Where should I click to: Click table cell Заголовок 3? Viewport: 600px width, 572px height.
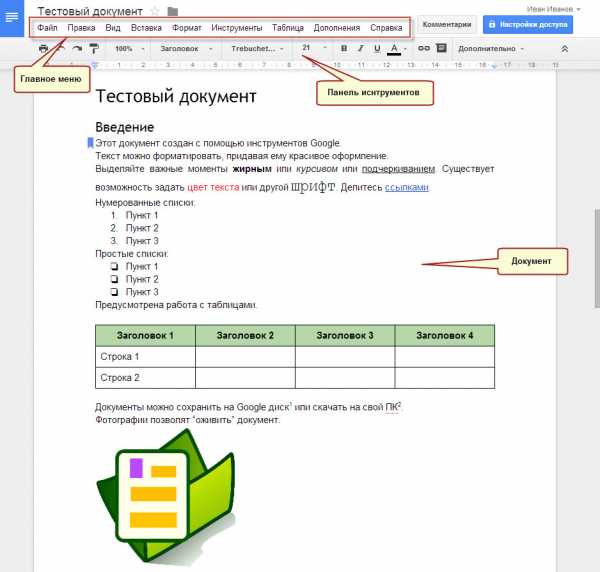click(345, 336)
